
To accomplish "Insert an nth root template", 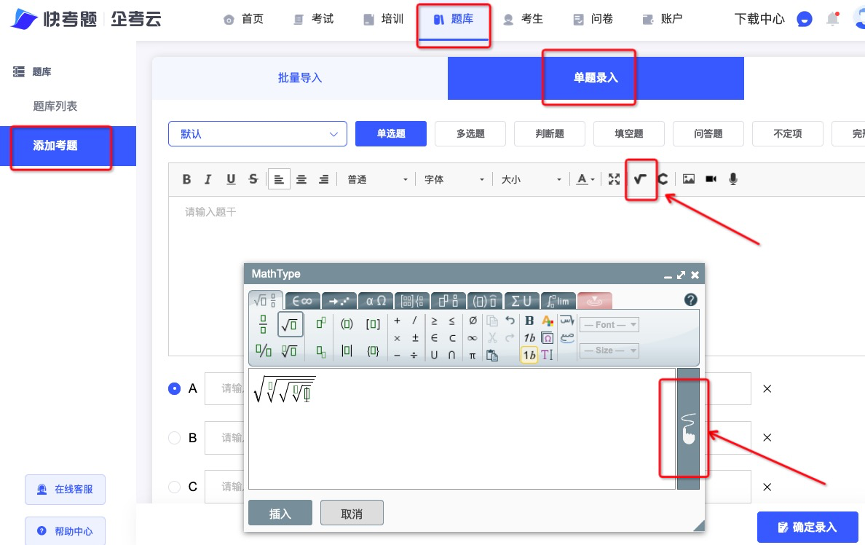I will (289, 350).
